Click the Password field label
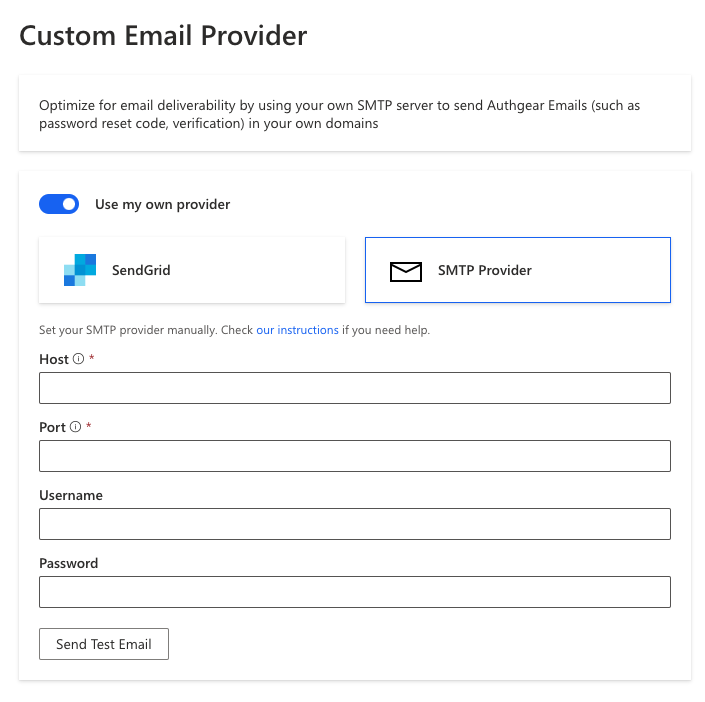This screenshot has width=705, height=702. (68, 563)
